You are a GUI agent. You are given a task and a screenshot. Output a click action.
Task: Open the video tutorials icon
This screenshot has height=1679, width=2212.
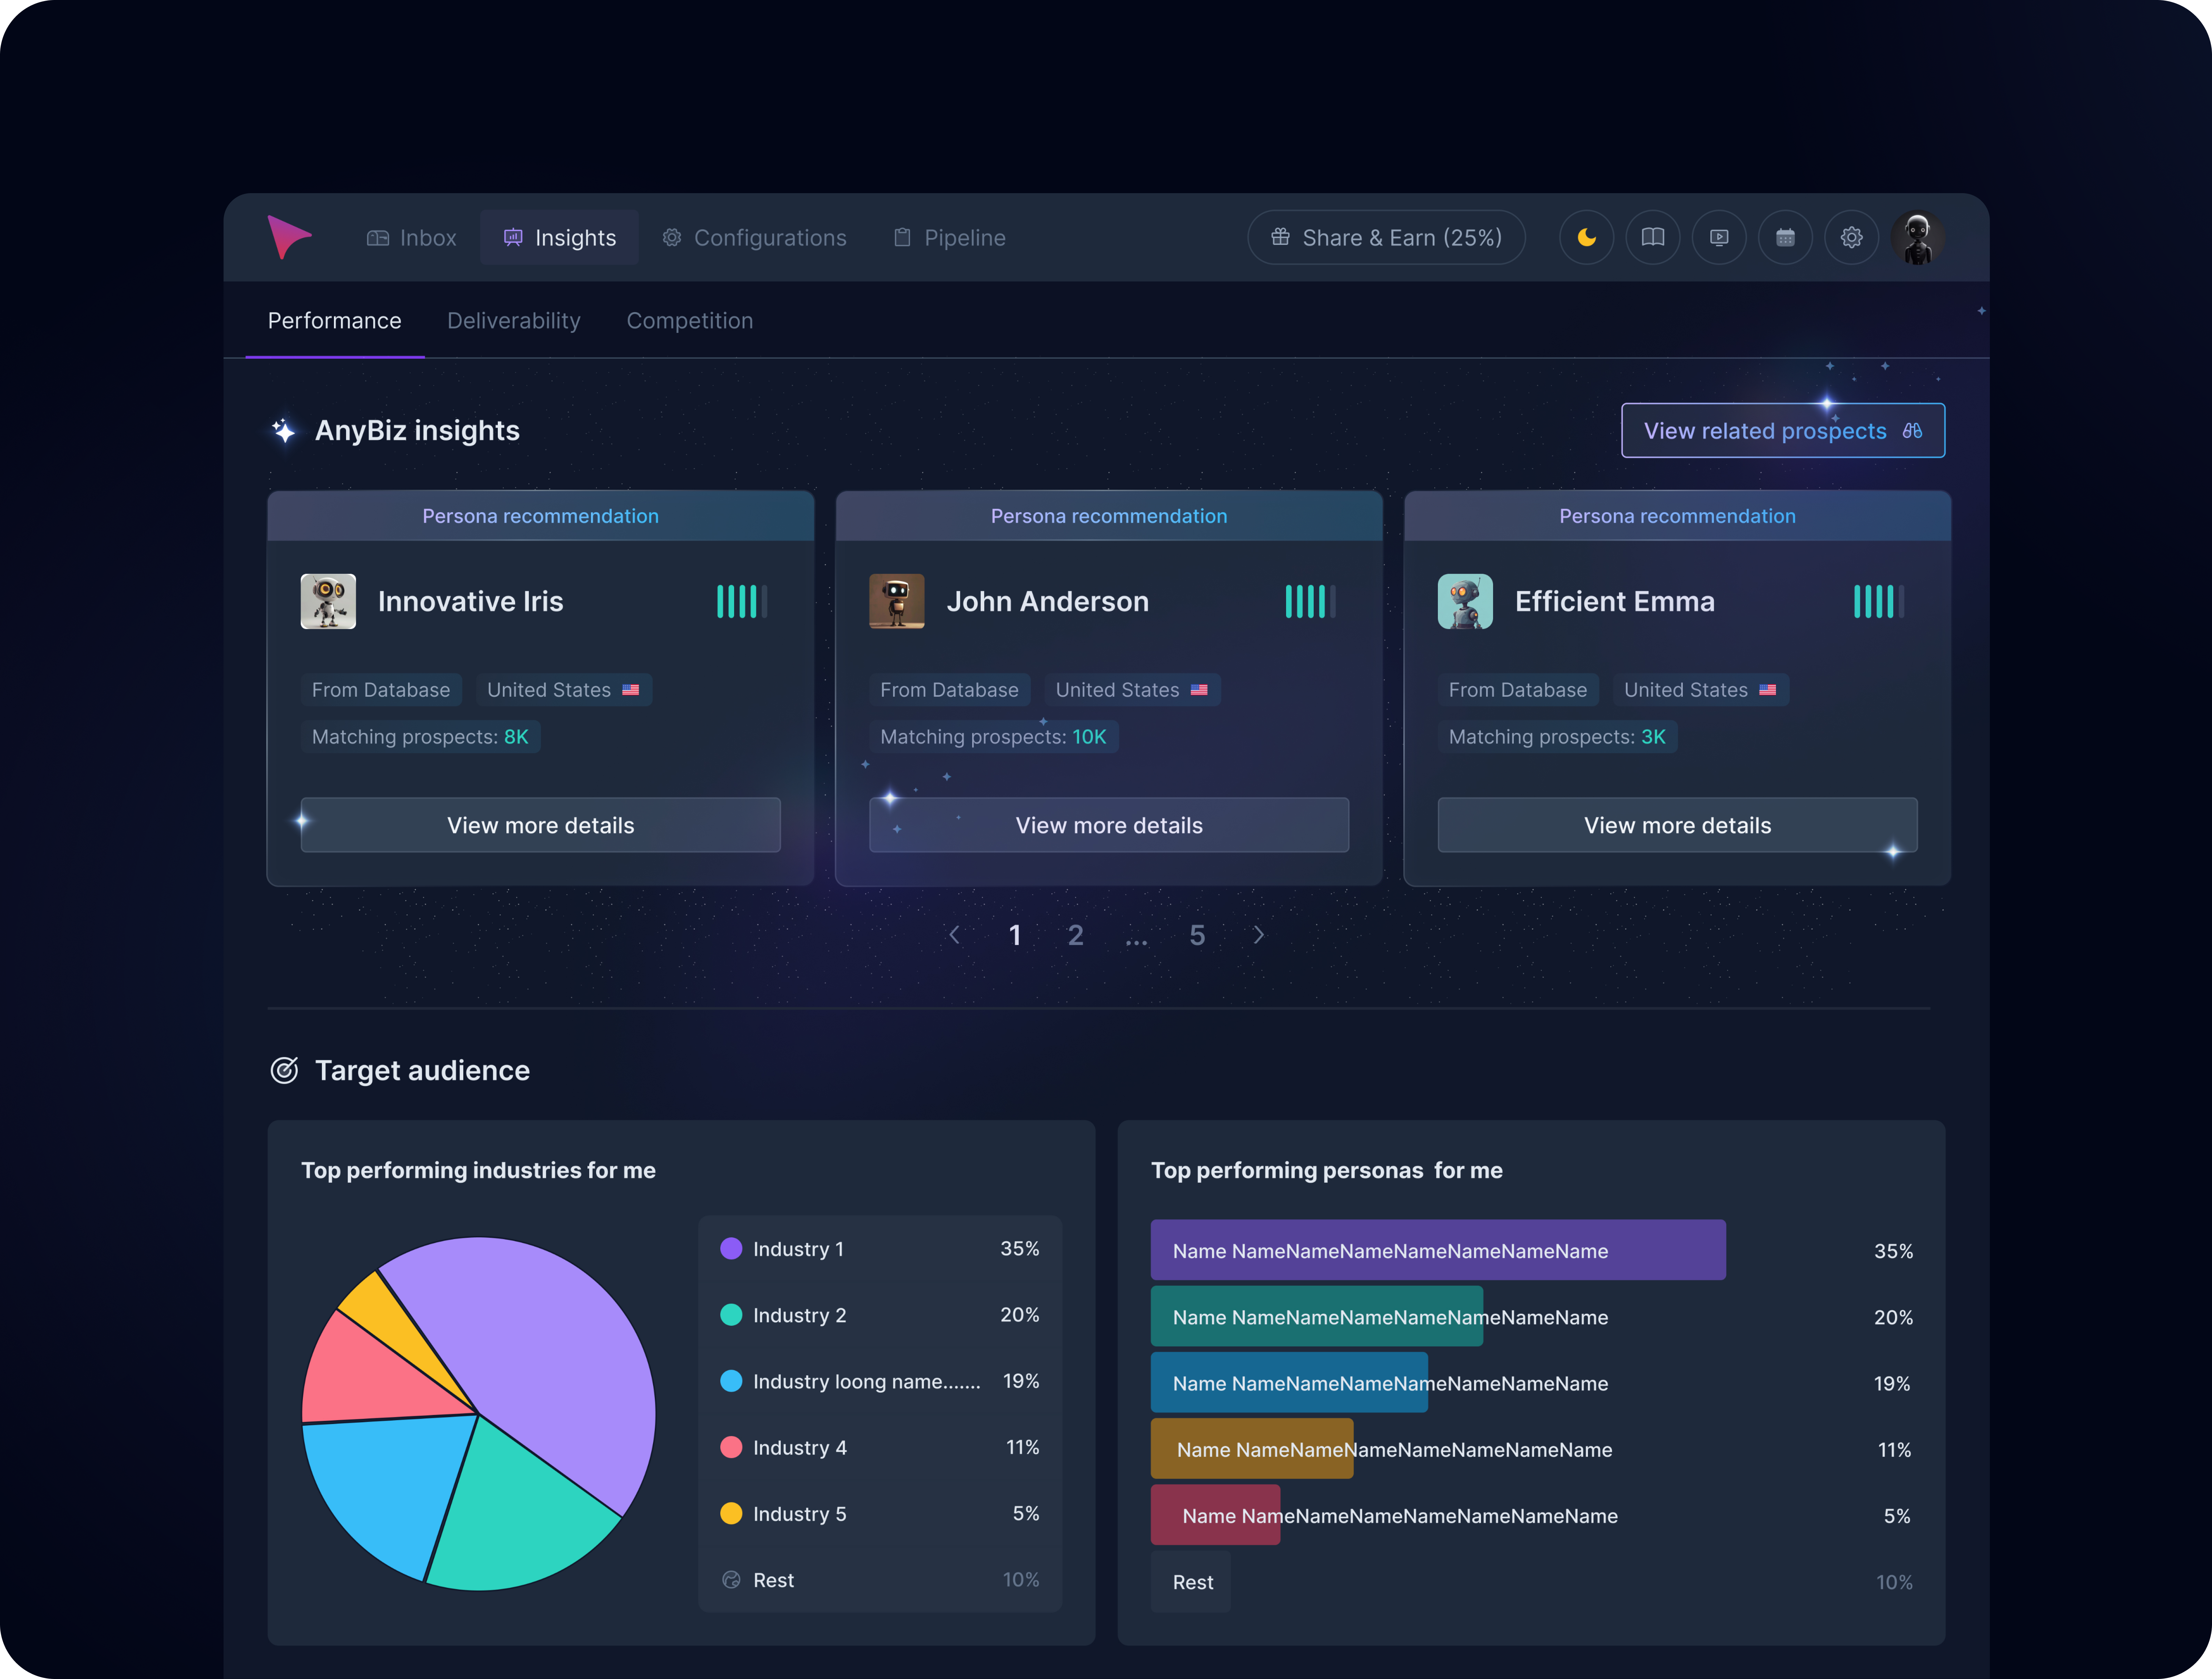(1719, 237)
